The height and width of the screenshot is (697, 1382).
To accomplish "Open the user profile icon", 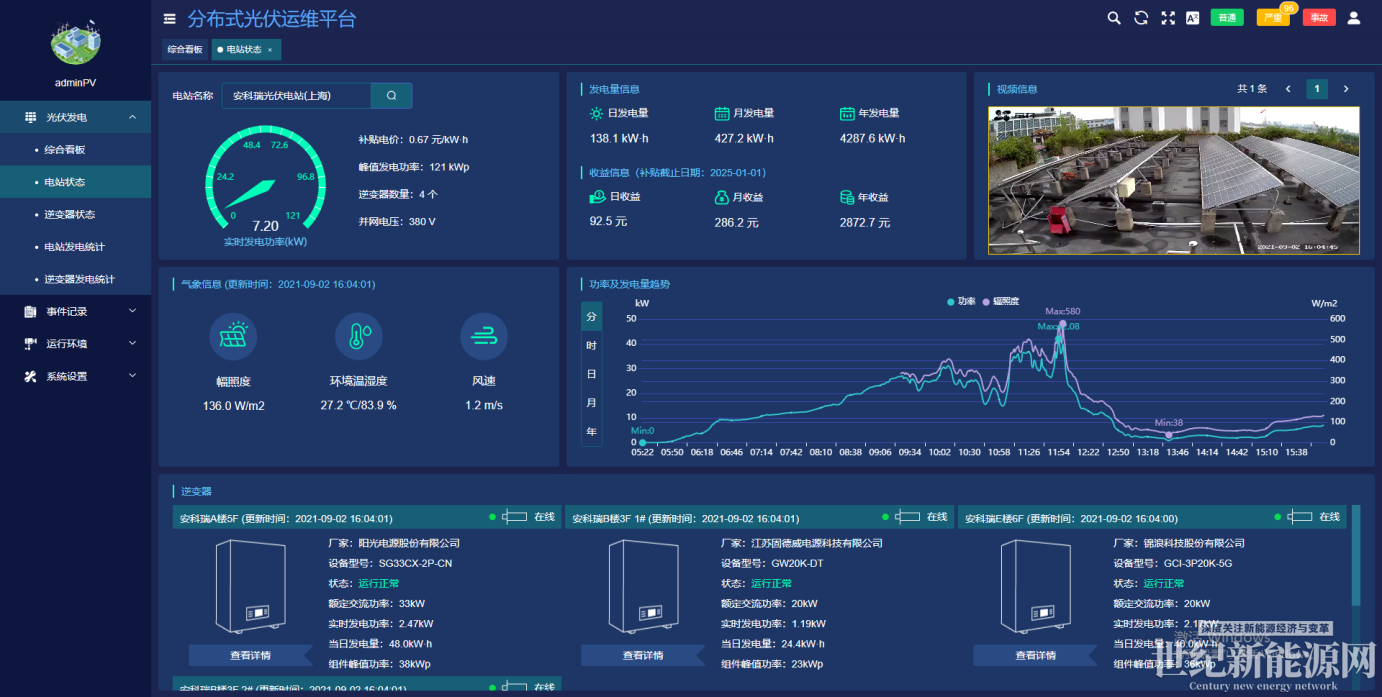I will click(x=1354, y=18).
